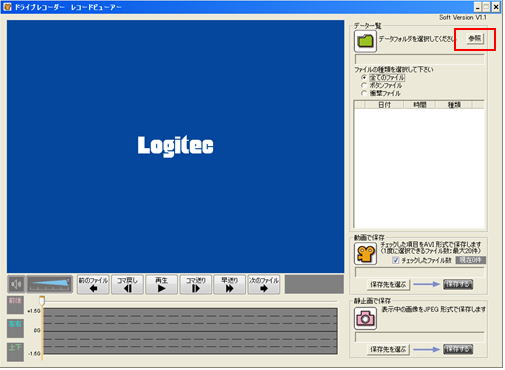Toggle the チェックしたファイル数 checkbox

395,260
